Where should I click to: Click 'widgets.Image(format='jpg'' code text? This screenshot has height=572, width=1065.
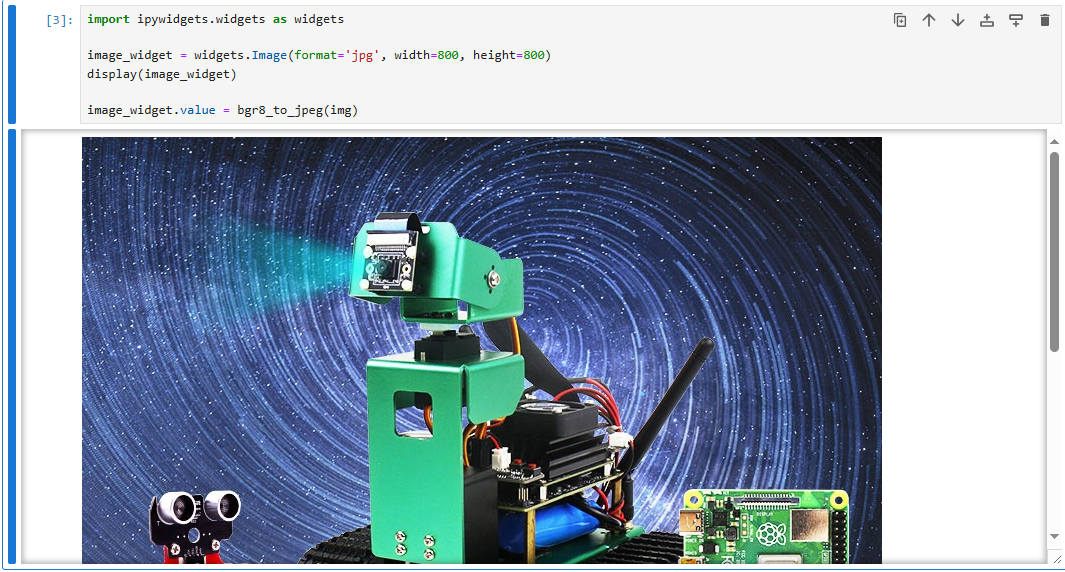point(287,55)
